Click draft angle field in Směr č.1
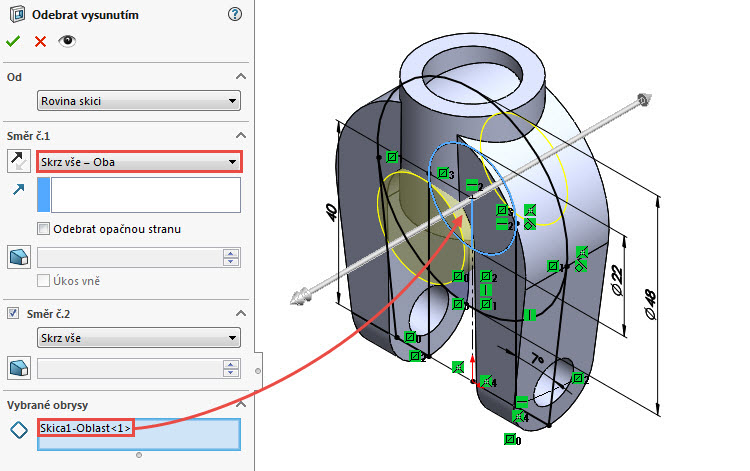Screen dimensions: 750x471 click(x=129, y=257)
